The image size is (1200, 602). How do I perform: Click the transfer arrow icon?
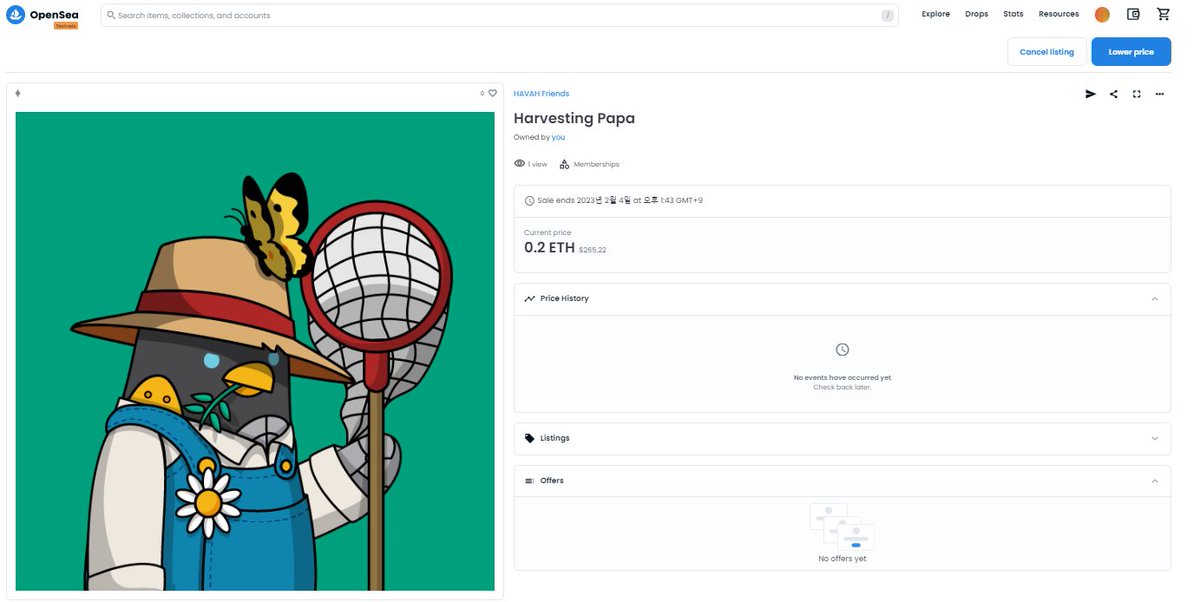(1091, 94)
